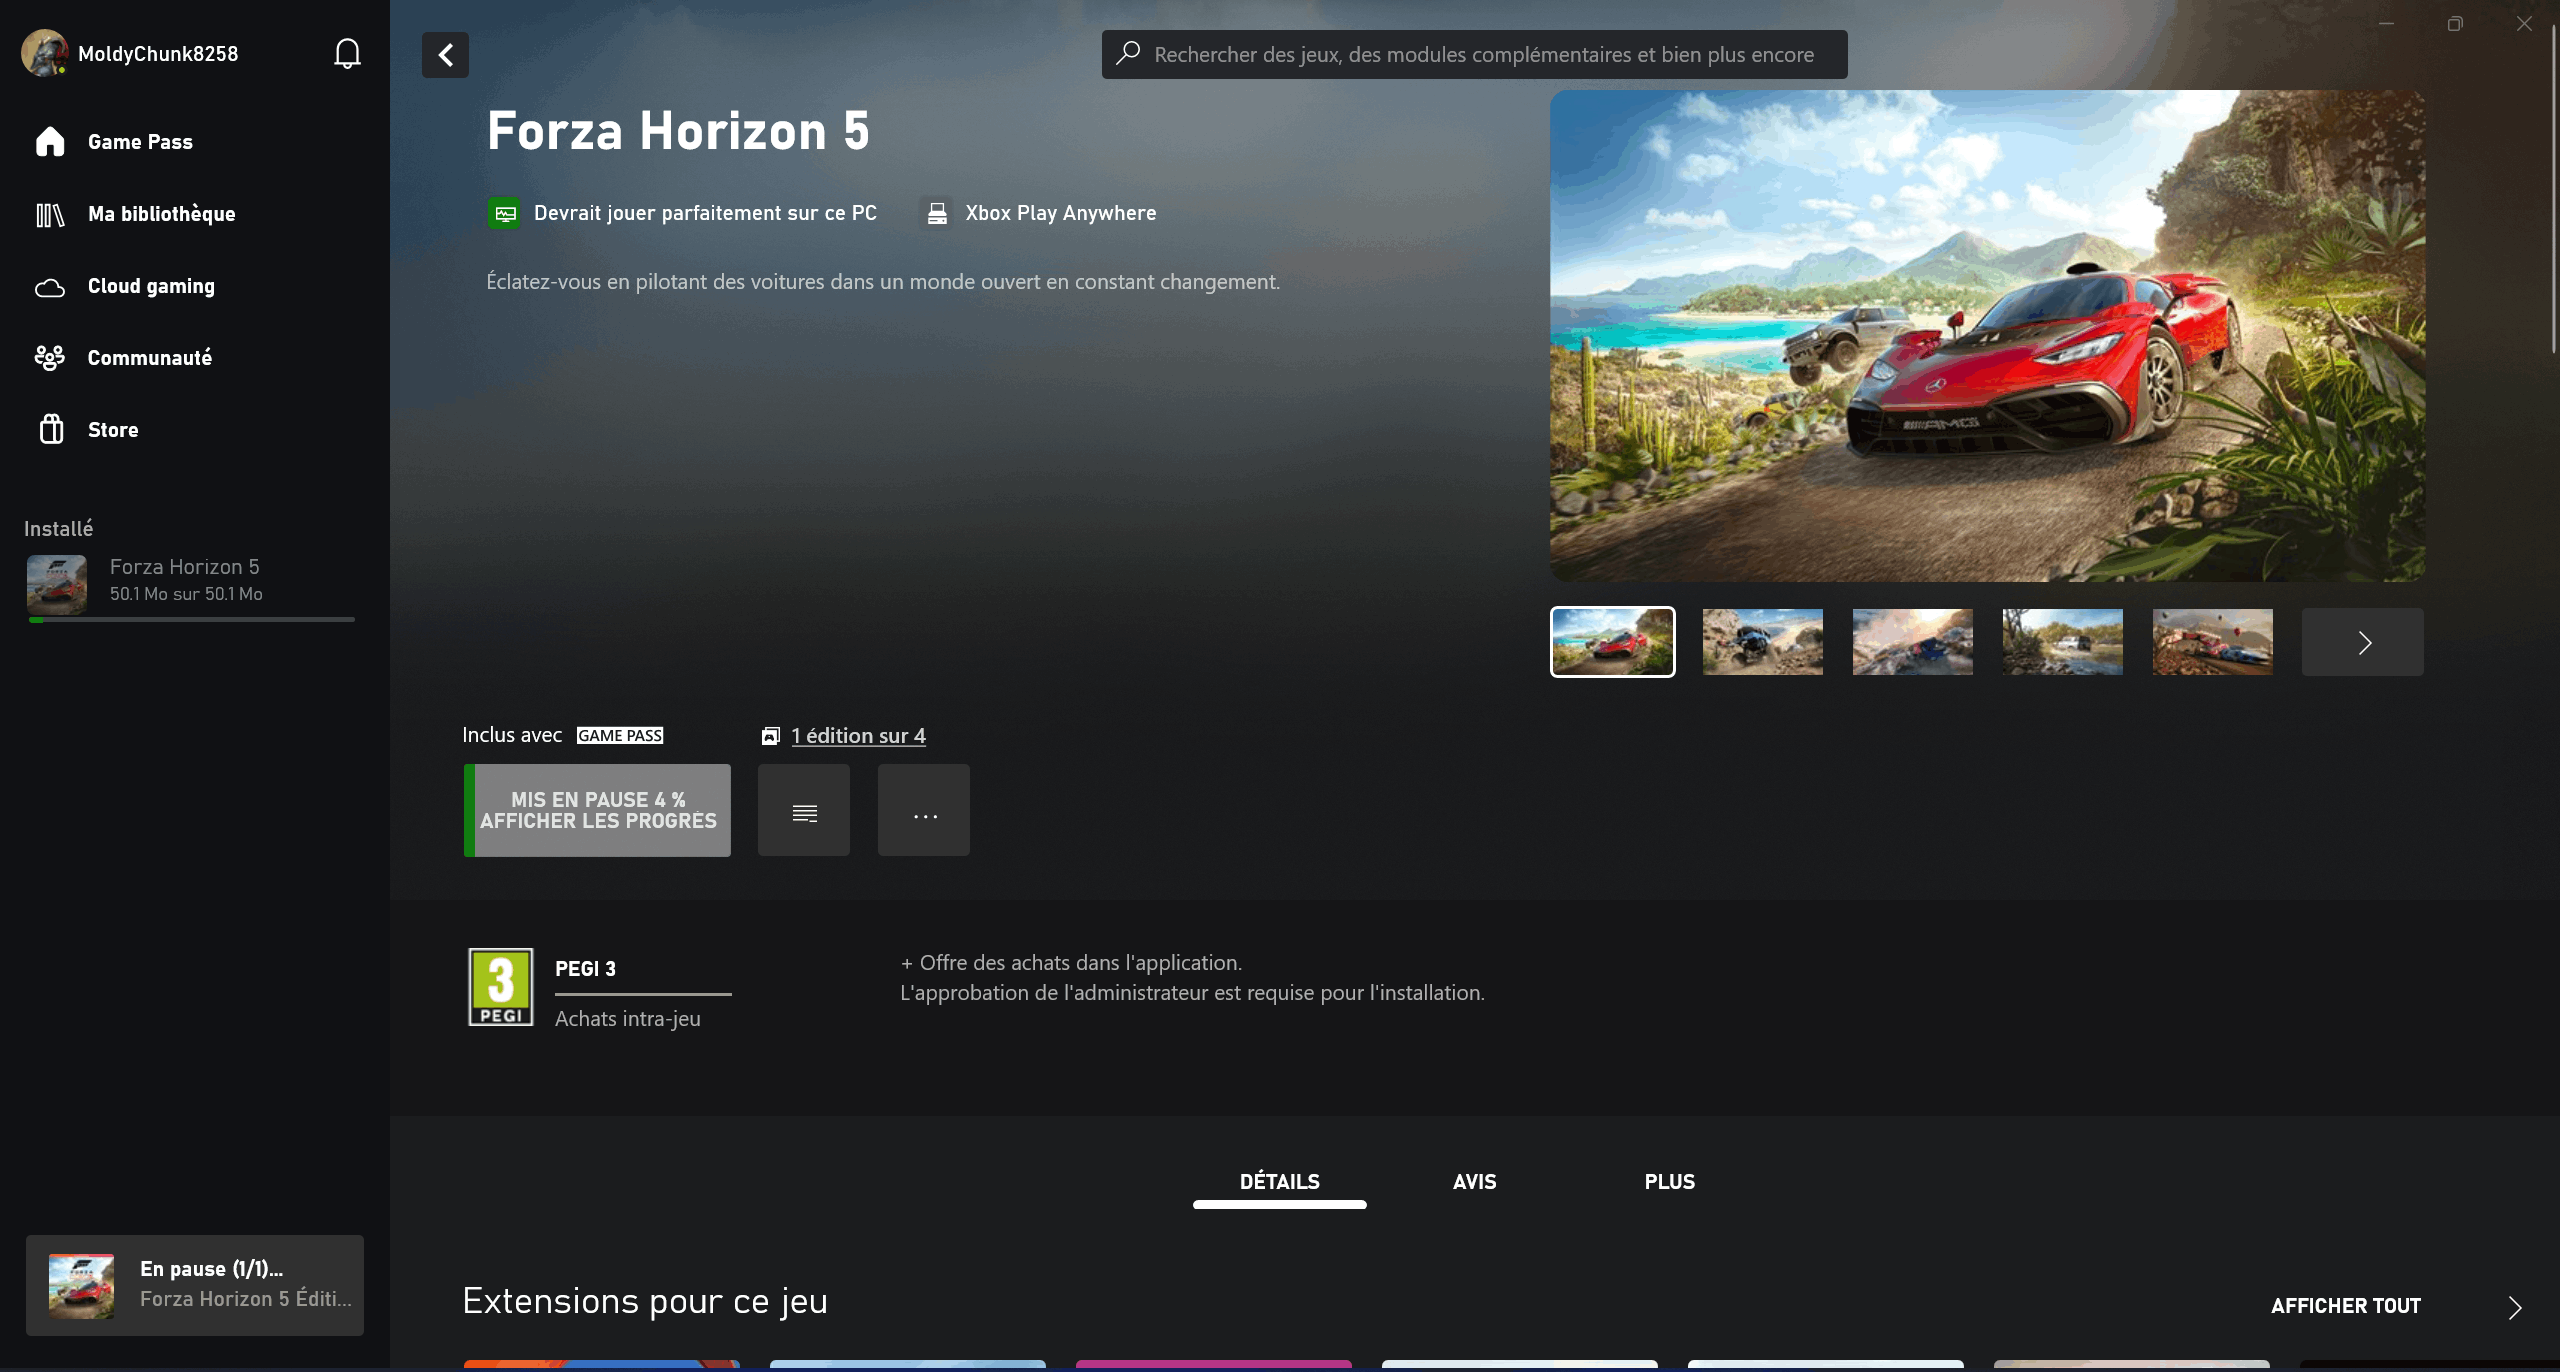Click the editions icon beside link
This screenshot has height=1372, width=2560.
click(x=770, y=736)
